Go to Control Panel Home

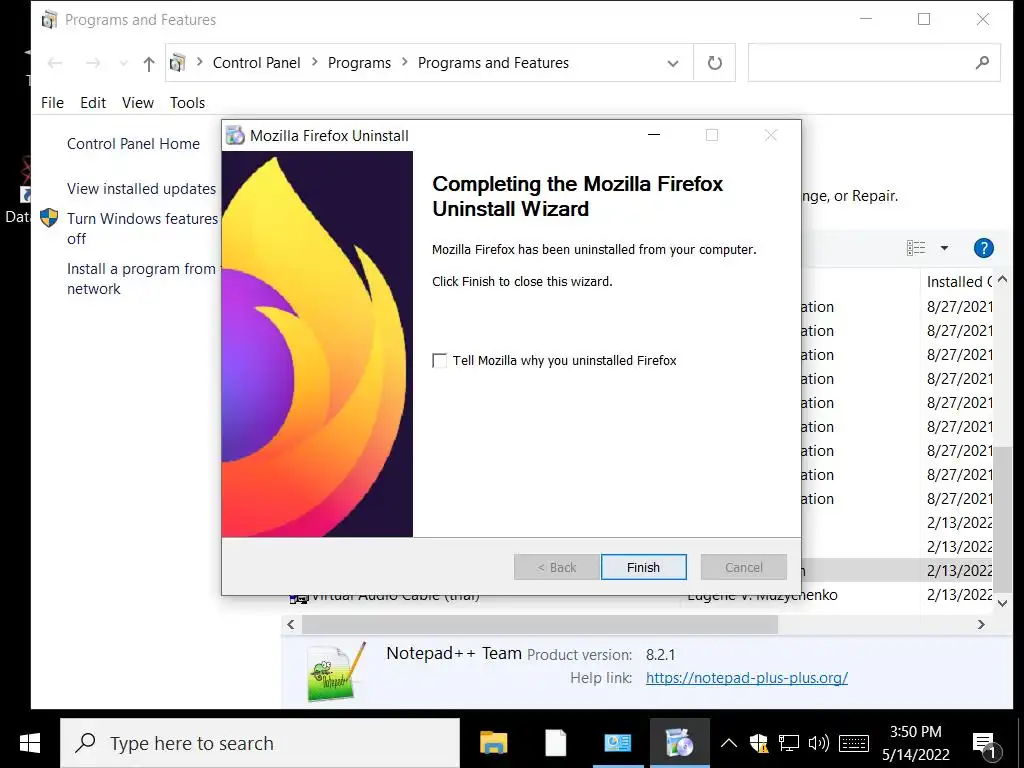point(133,144)
